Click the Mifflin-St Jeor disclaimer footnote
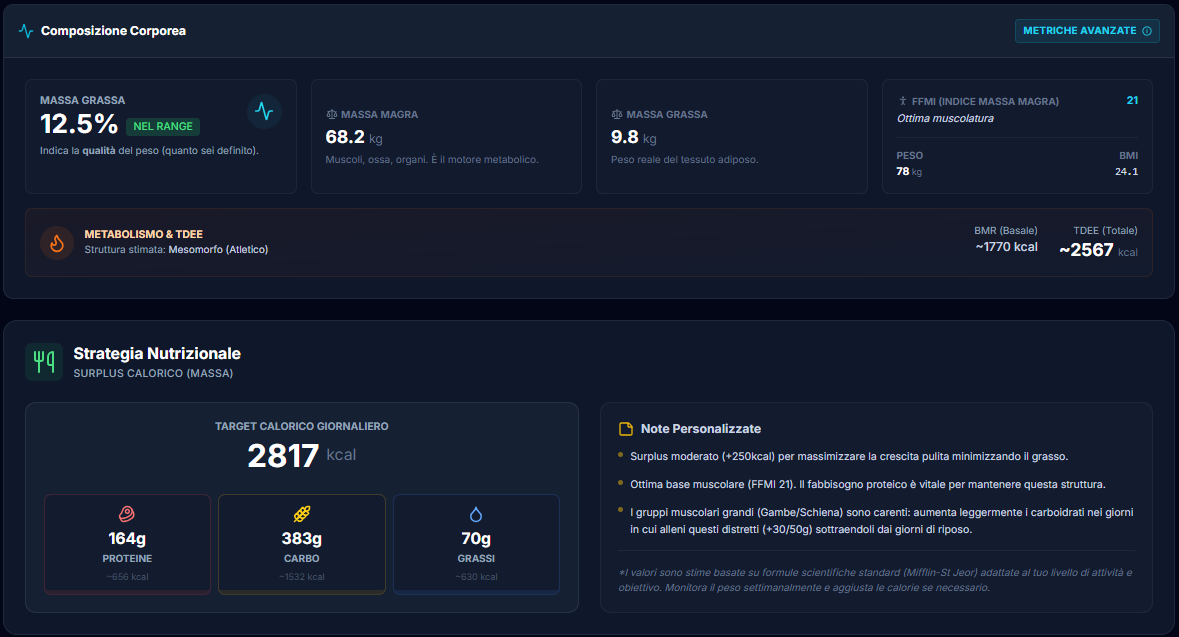 875,580
